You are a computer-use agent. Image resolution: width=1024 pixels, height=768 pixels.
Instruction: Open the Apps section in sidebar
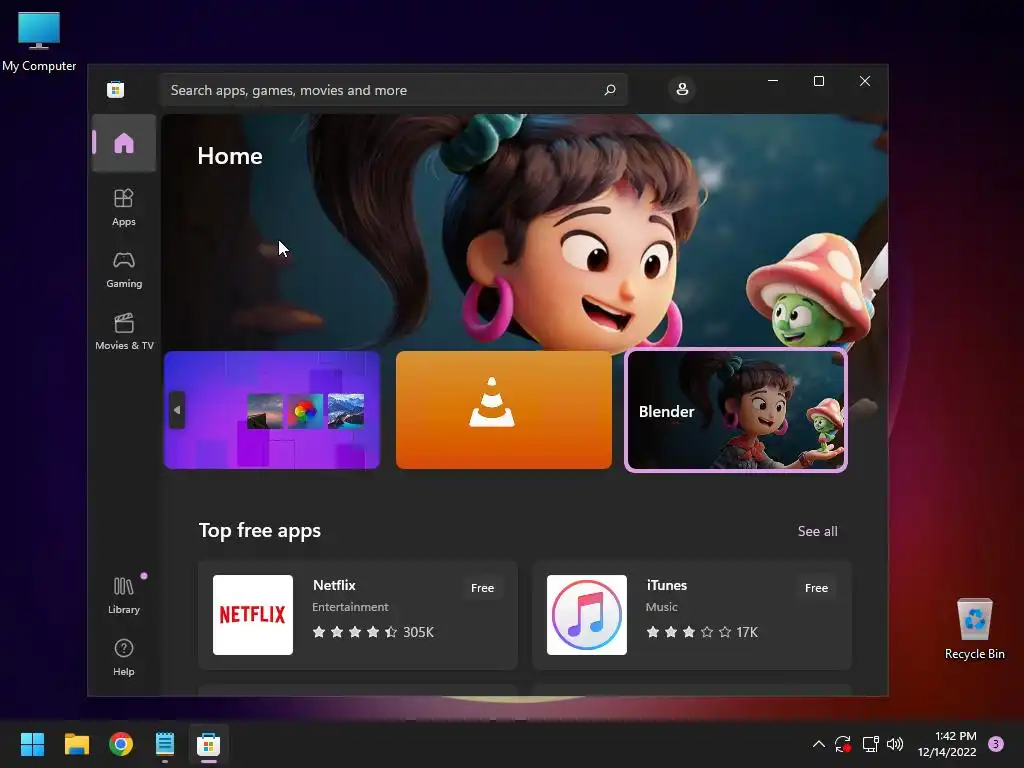click(123, 207)
